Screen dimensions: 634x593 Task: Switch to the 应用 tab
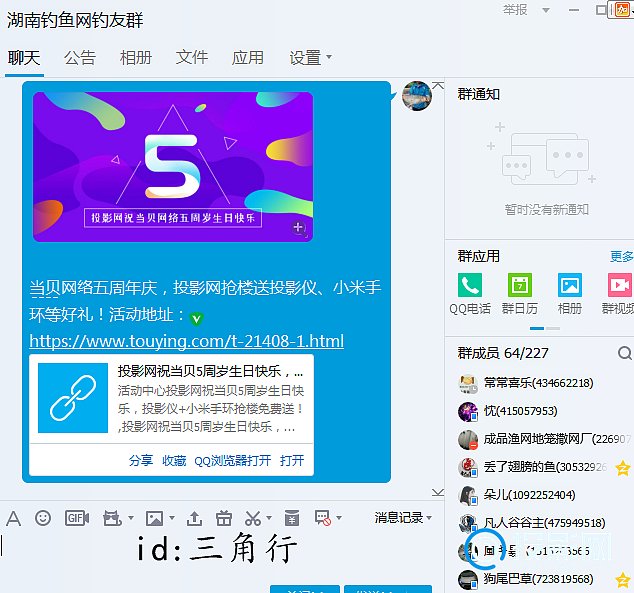[x=247, y=58]
